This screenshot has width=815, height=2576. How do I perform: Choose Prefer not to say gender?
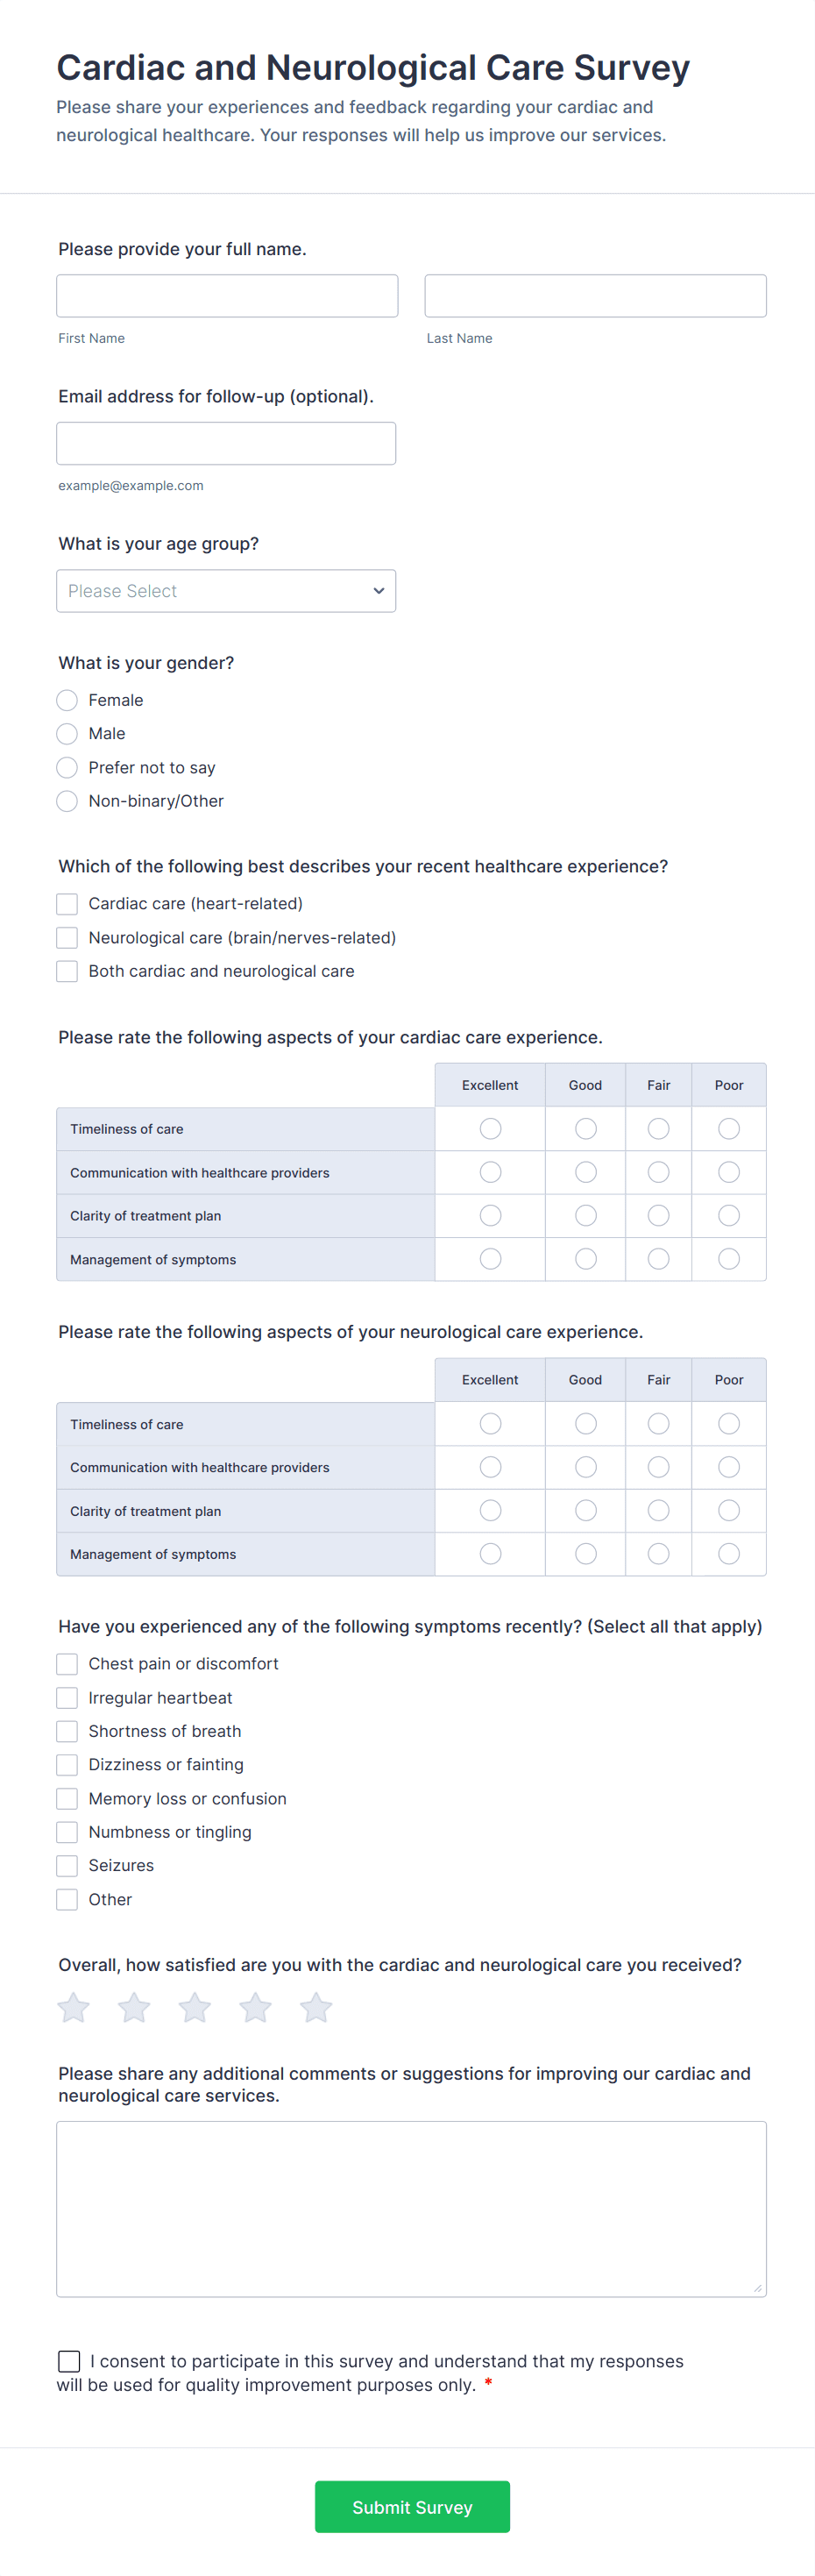[67, 768]
